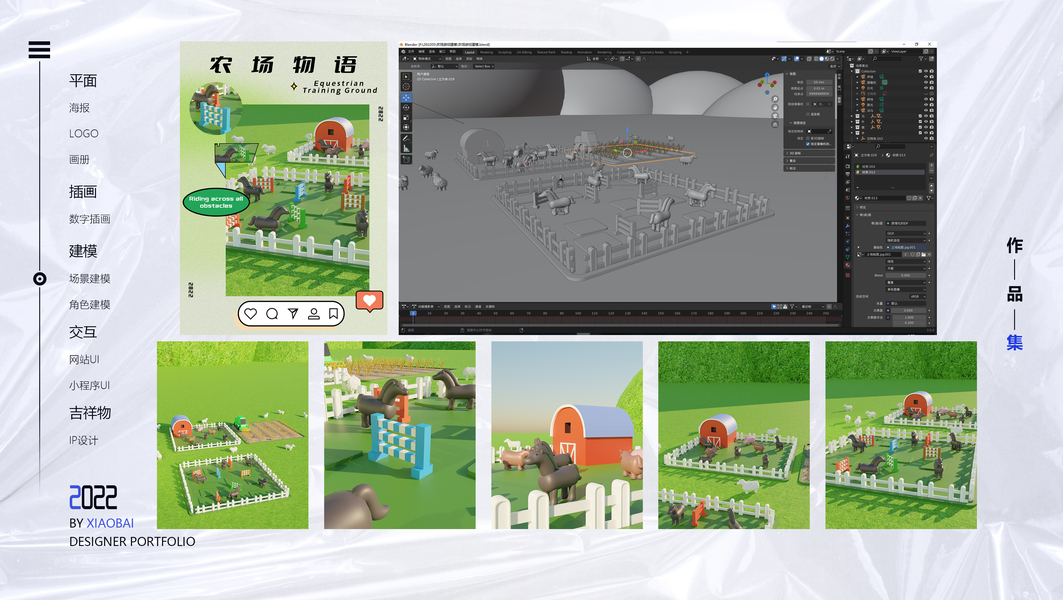
Task: Activate the Scale tool in Blender toolbar
Action: pyautogui.click(x=406, y=117)
